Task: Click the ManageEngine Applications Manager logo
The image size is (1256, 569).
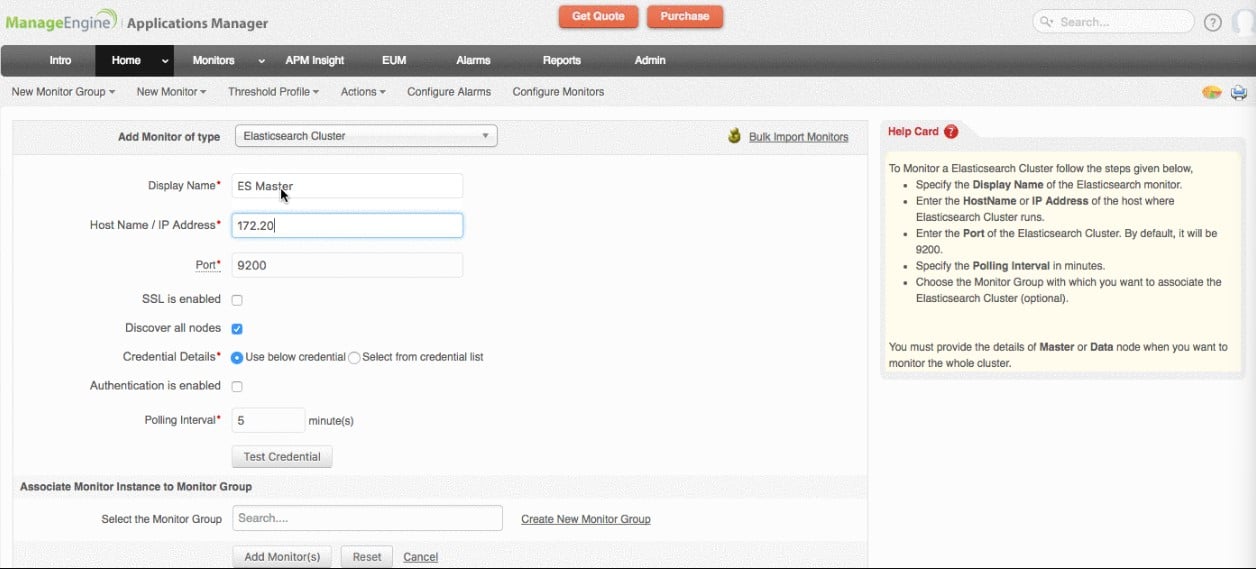Action: 135,22
